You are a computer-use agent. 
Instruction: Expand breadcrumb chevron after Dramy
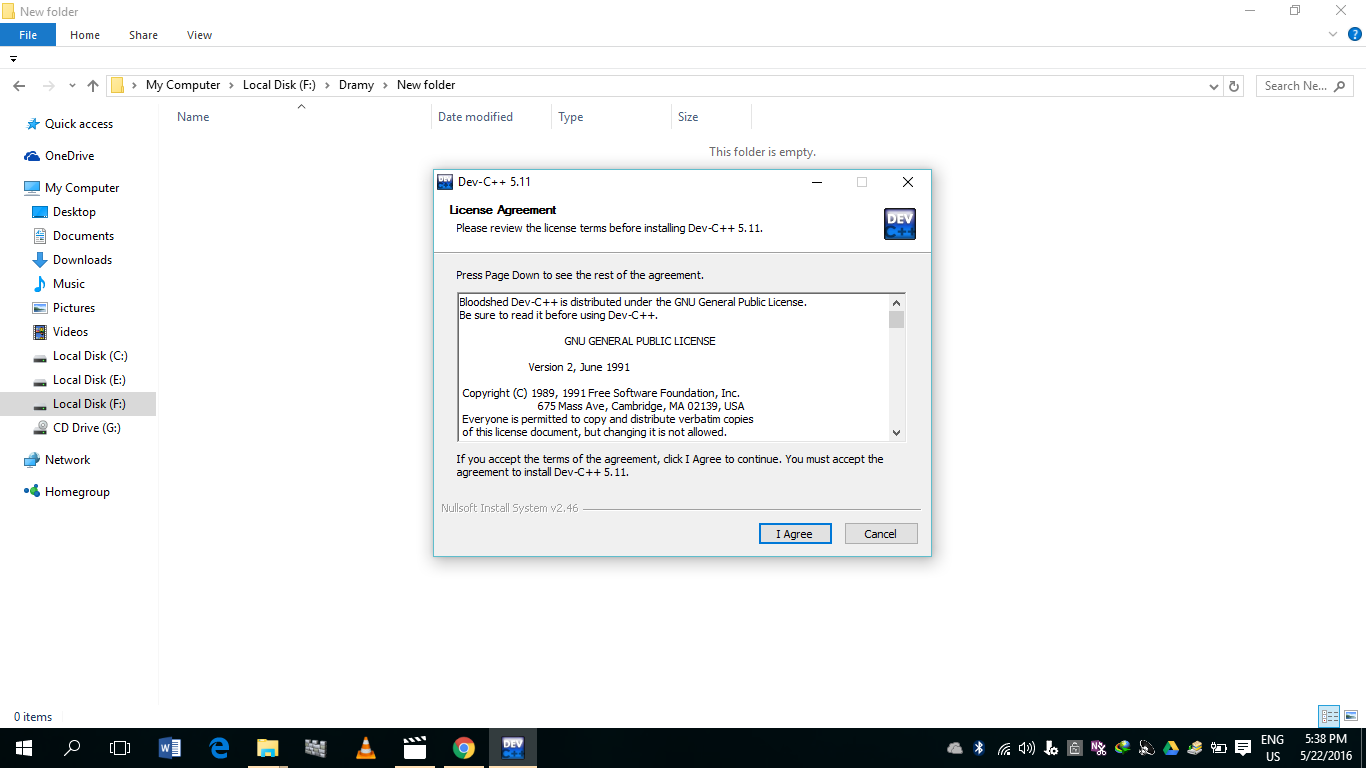tap(385, 85)
